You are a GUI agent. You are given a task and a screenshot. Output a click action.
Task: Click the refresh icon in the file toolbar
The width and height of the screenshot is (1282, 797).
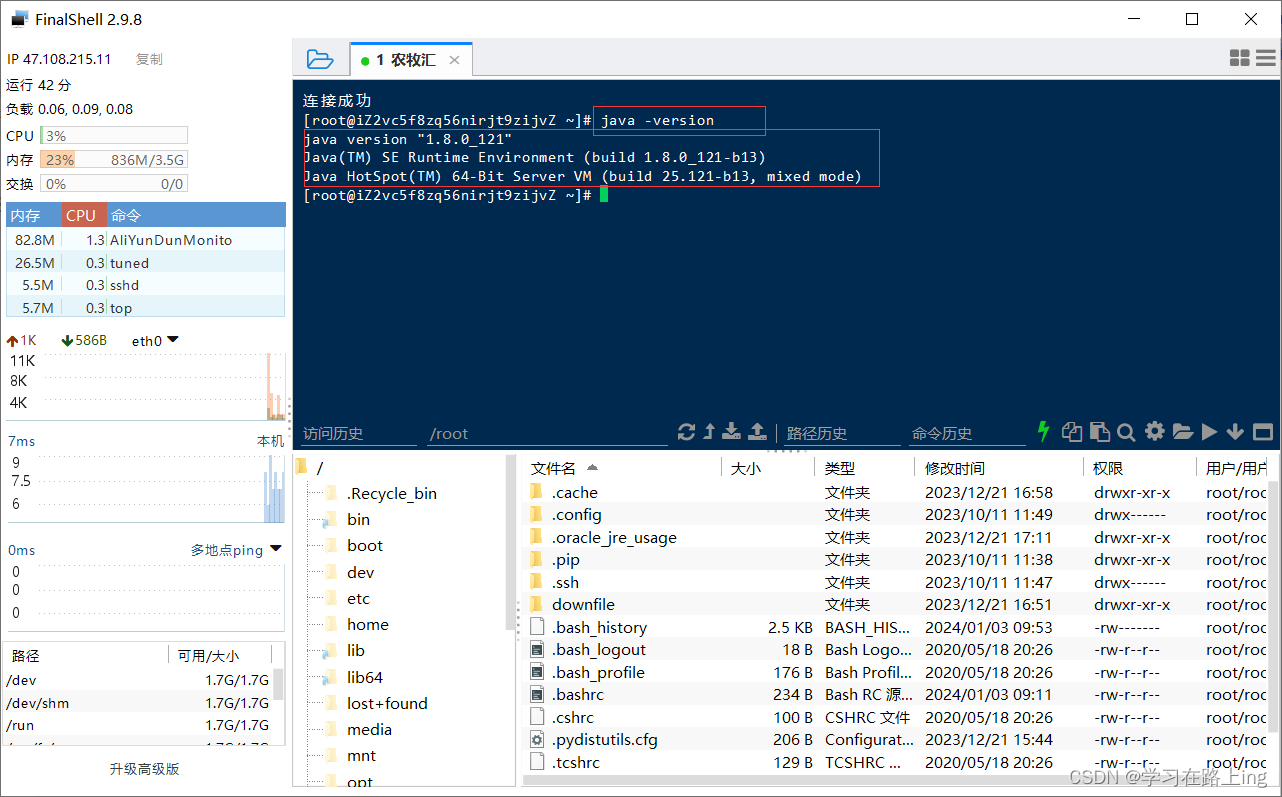686,431
